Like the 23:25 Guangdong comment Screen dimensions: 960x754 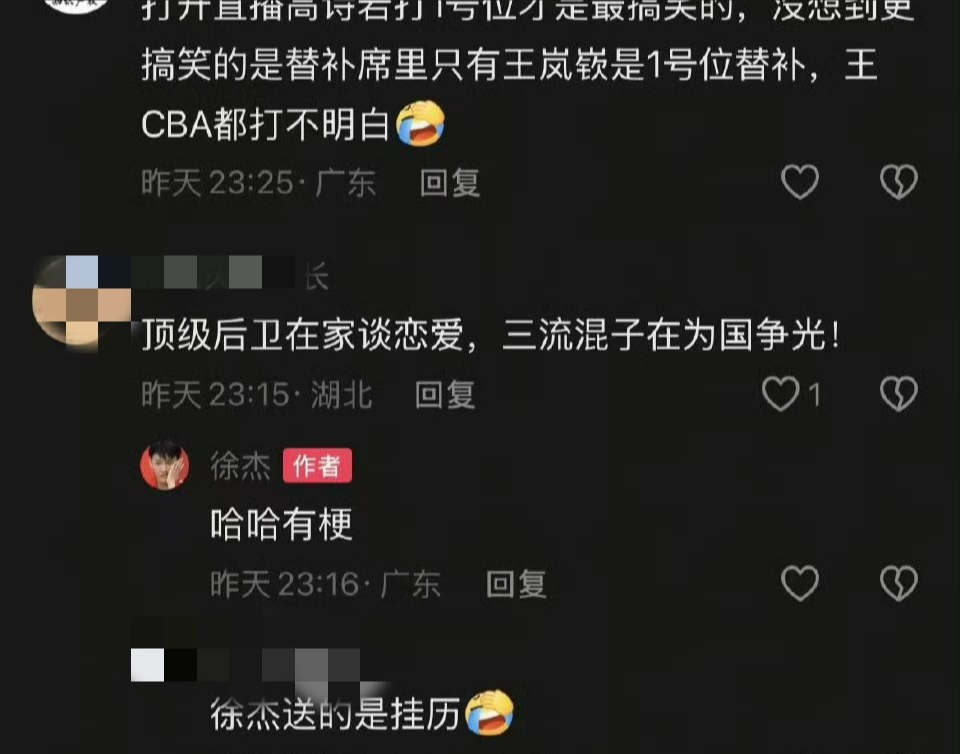pyautogui.click(x=800, y=182)
